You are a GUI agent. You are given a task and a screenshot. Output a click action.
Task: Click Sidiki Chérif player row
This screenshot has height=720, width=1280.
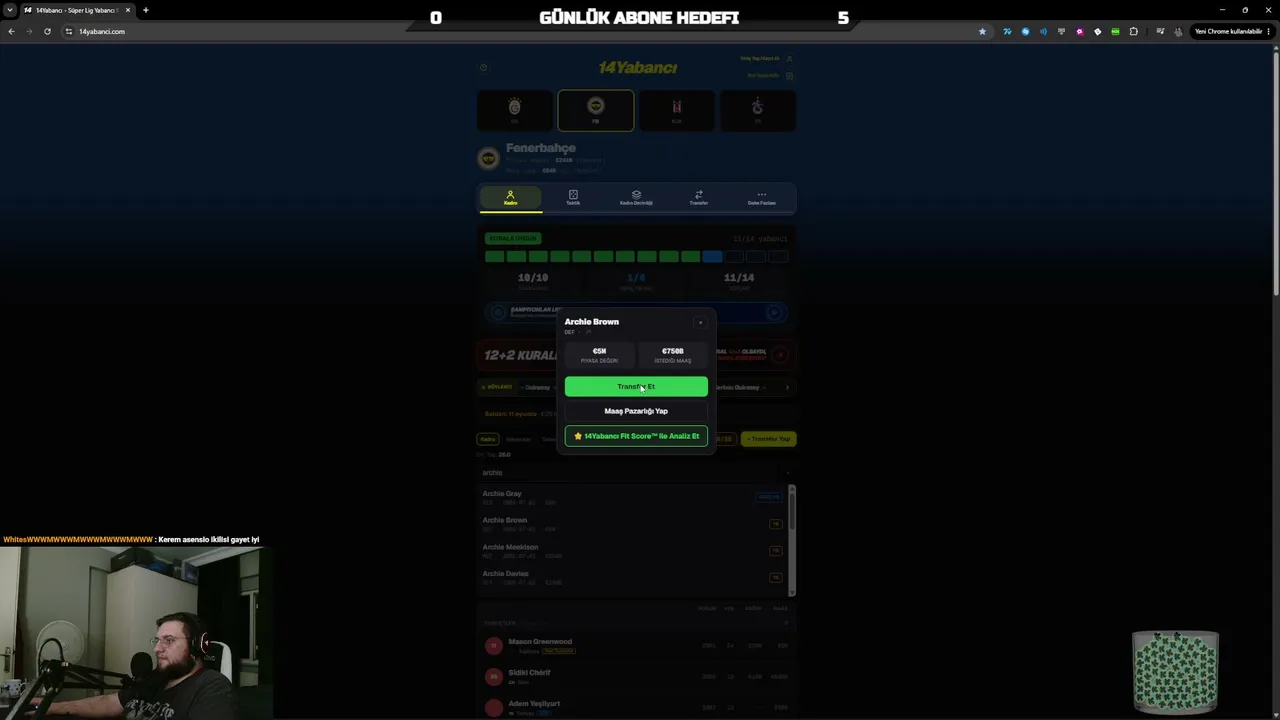(x=636, y=677)
